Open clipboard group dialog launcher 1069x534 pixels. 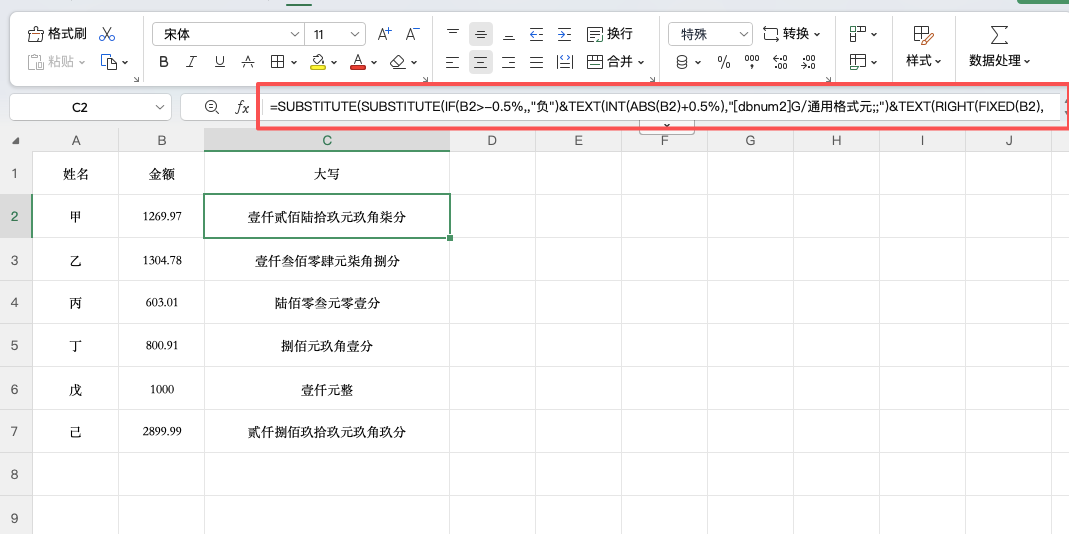click(136, 79)
